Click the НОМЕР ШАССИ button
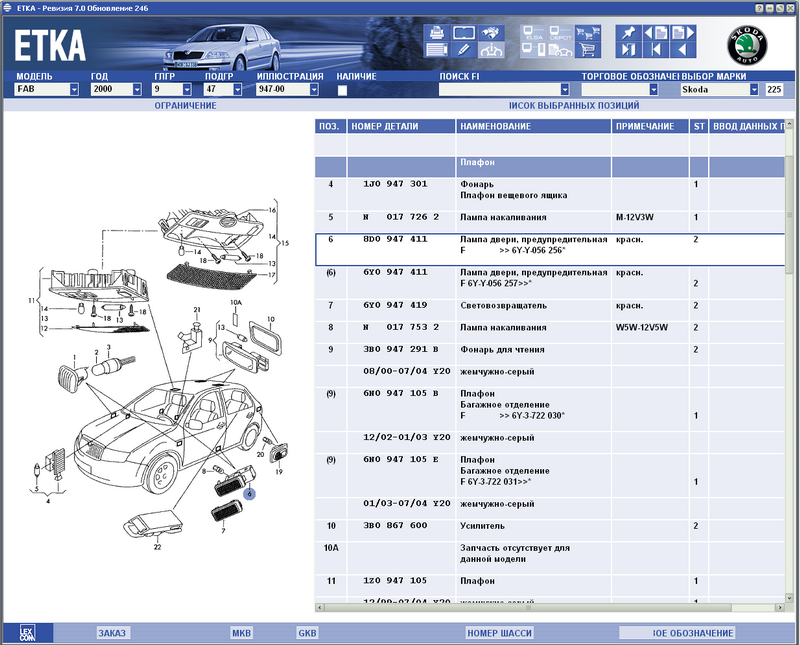This screenshot has height=645, width=800. tap(499, 633)
